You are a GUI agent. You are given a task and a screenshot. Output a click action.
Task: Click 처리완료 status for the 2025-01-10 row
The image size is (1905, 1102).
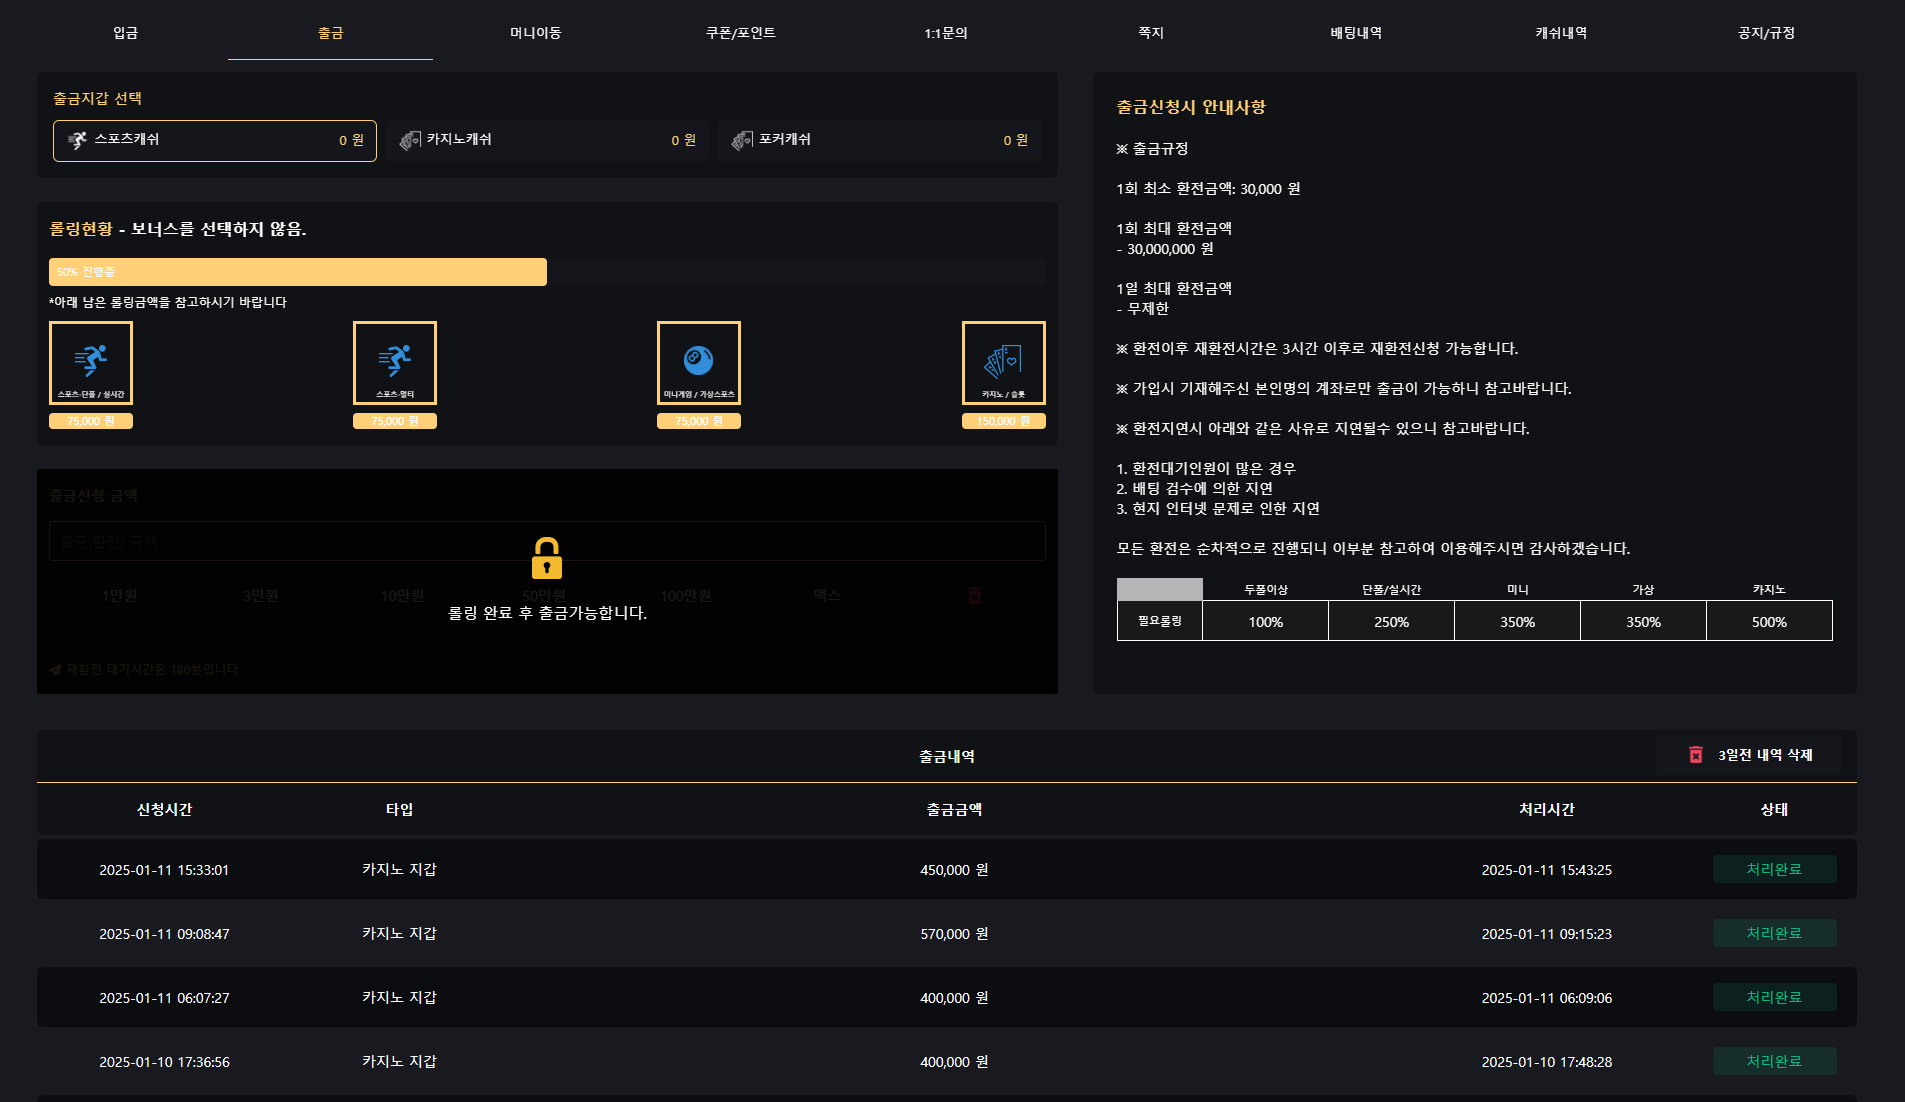(1774, 1061)
